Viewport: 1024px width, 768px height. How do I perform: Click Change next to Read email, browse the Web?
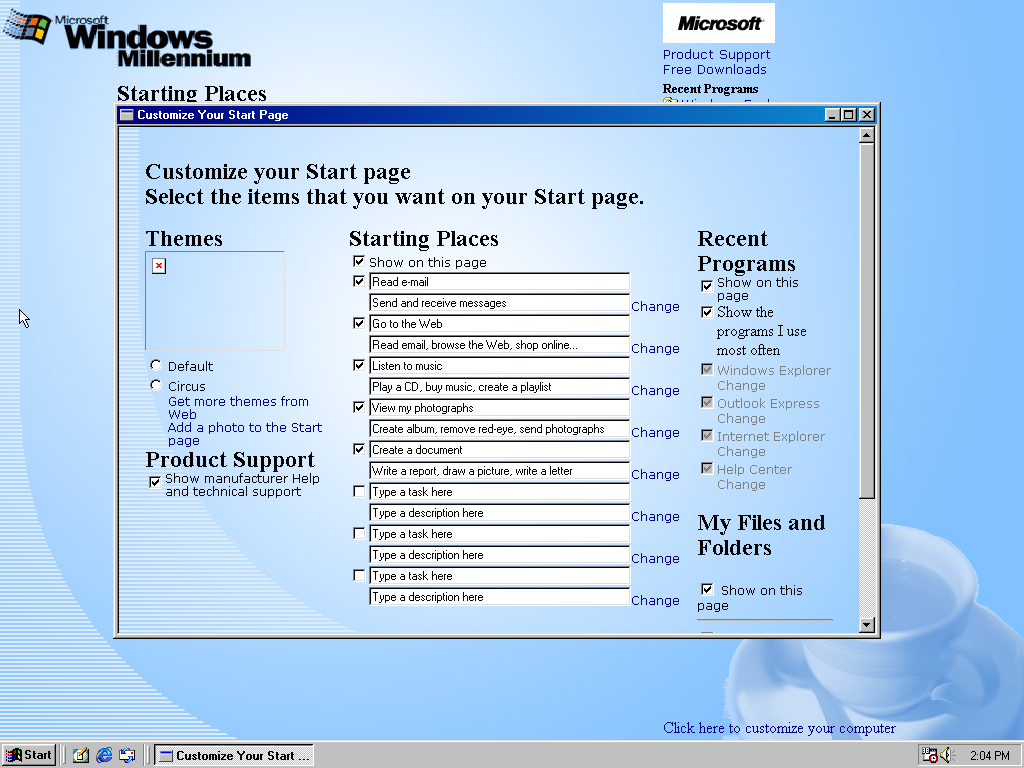coord(655,348)
